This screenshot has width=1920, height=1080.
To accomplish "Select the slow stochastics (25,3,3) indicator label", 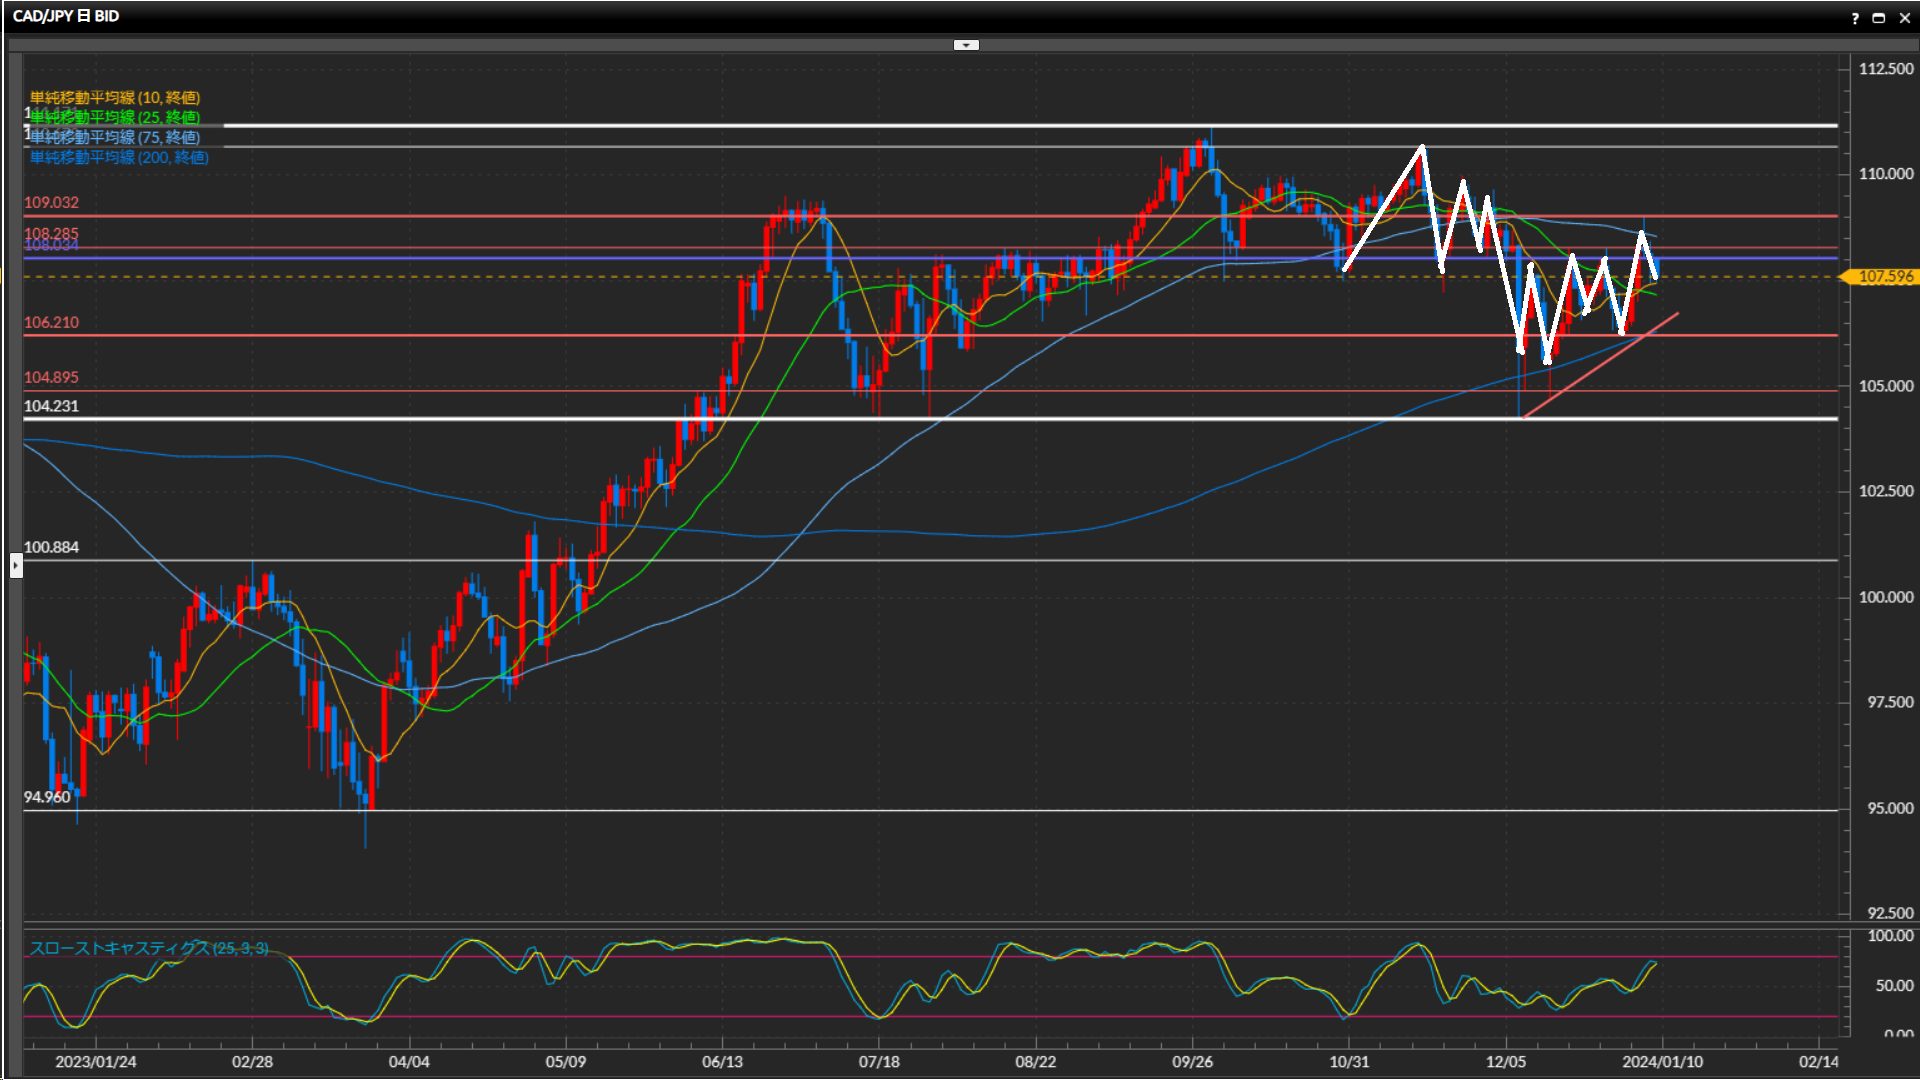I will click(148, 948).
